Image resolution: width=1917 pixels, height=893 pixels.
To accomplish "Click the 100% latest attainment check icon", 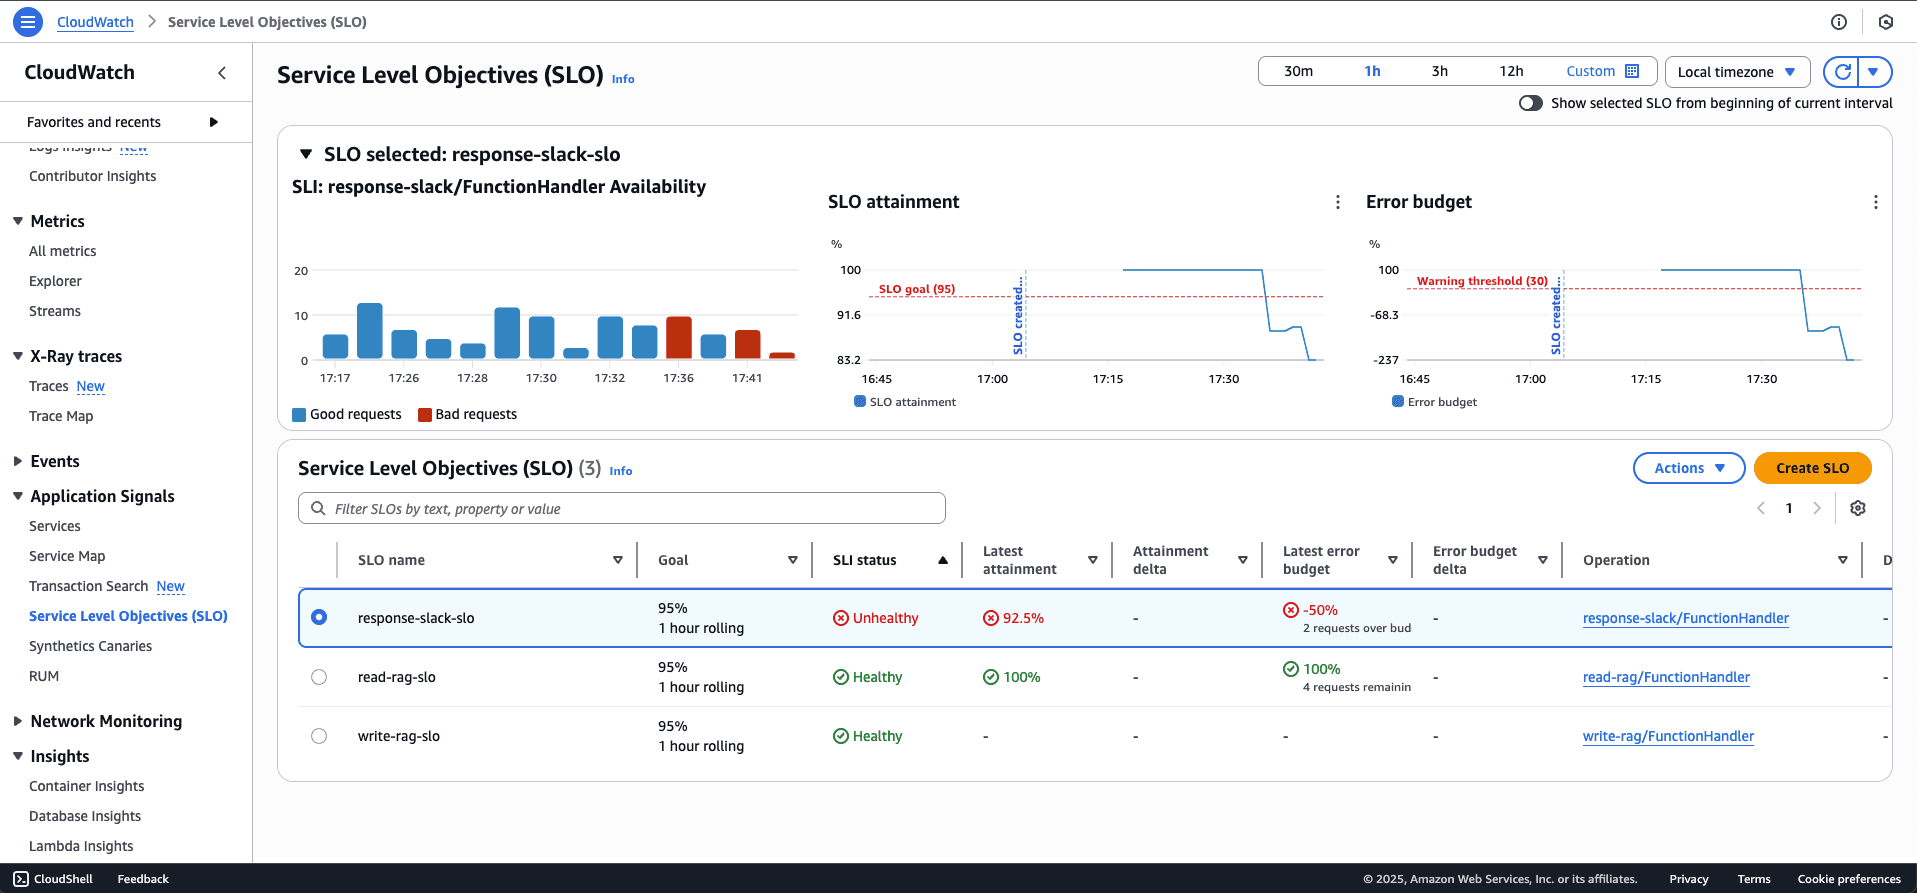I will (990, 677).
